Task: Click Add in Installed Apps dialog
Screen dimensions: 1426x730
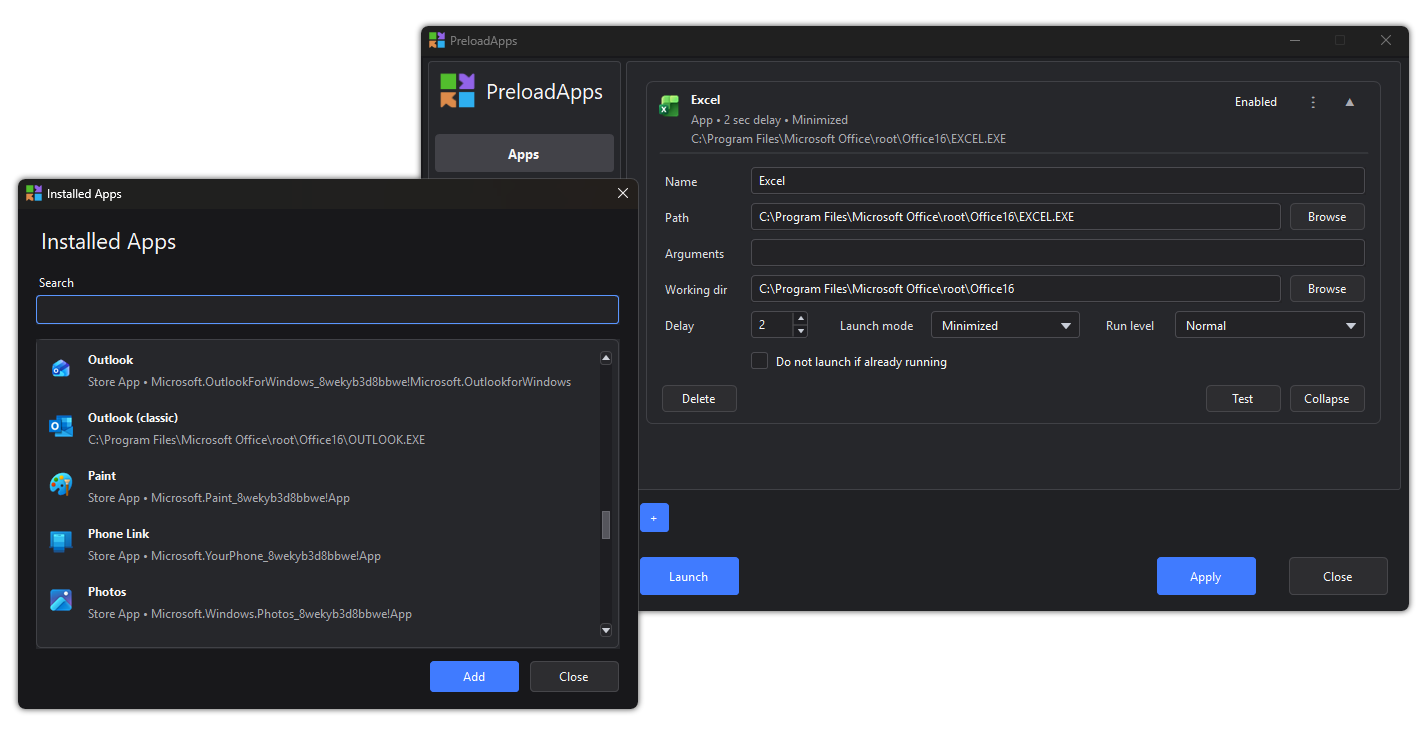Action: (474, 677)
